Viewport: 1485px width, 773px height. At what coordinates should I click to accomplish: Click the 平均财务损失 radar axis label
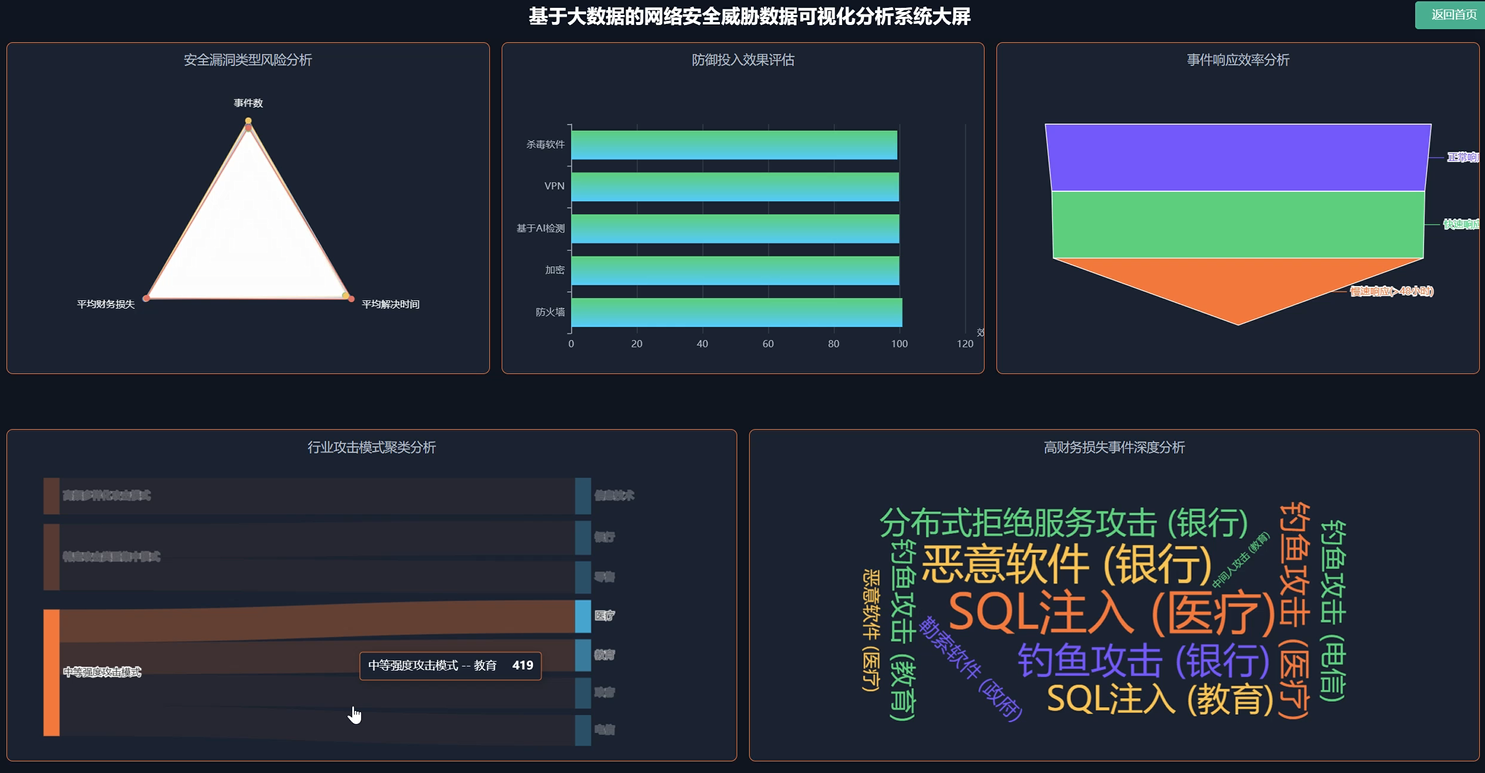click(x=106, y=304)
